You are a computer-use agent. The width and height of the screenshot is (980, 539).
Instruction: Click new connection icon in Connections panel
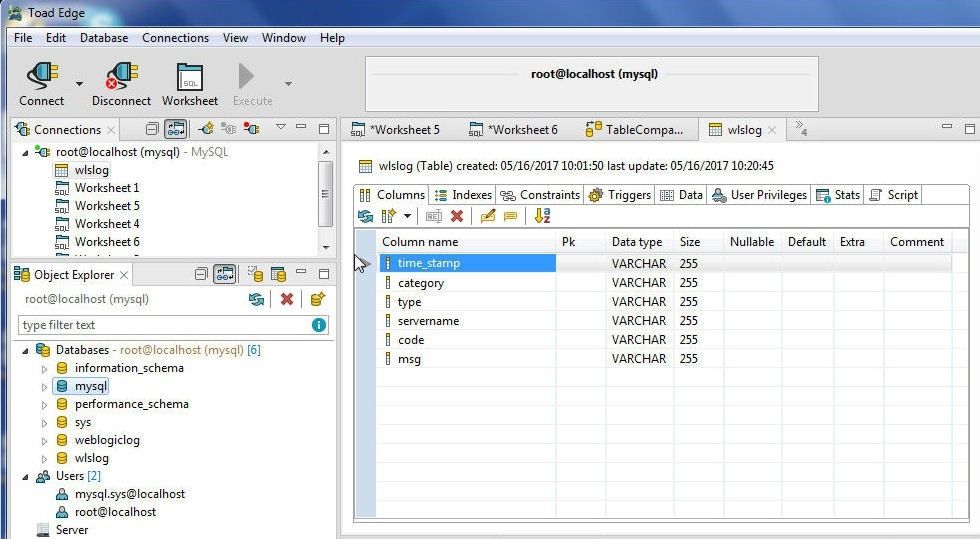point(205,129)
